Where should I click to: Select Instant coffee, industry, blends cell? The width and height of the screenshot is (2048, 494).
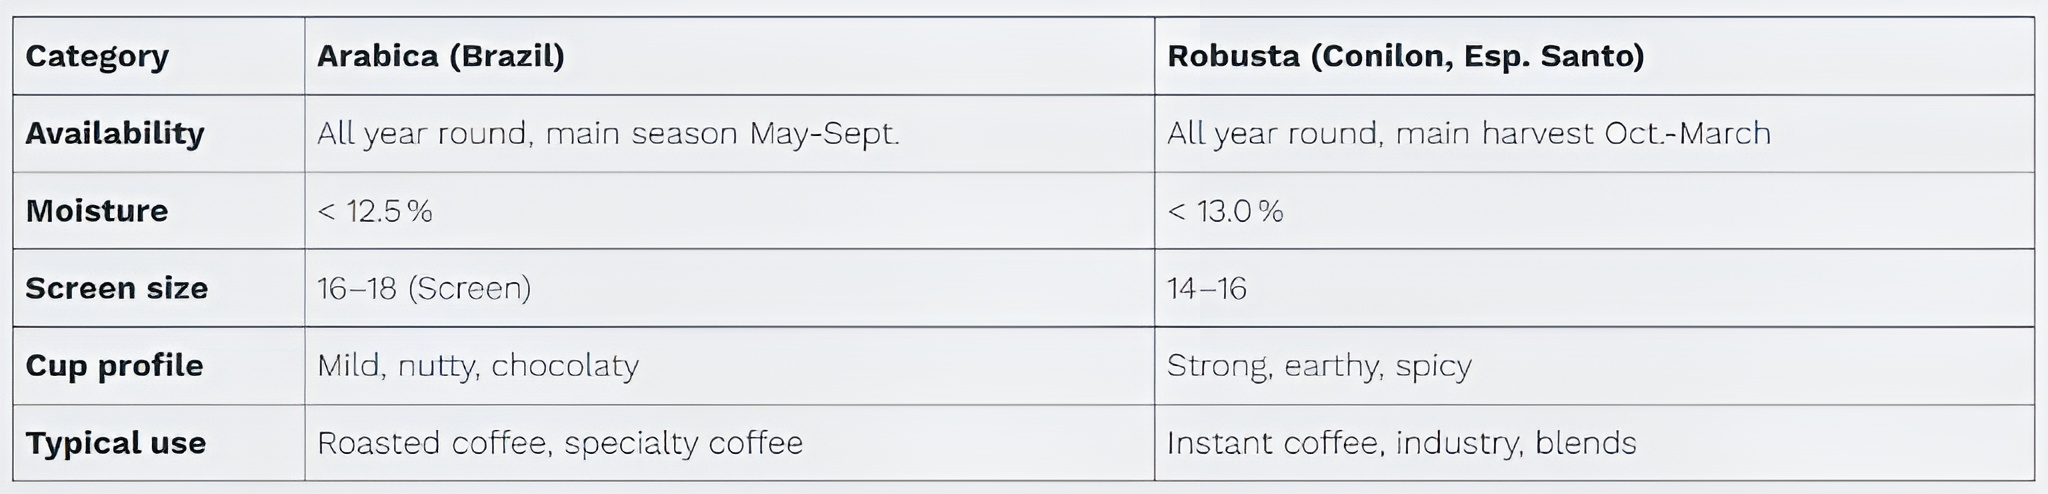click(1401, 443)
